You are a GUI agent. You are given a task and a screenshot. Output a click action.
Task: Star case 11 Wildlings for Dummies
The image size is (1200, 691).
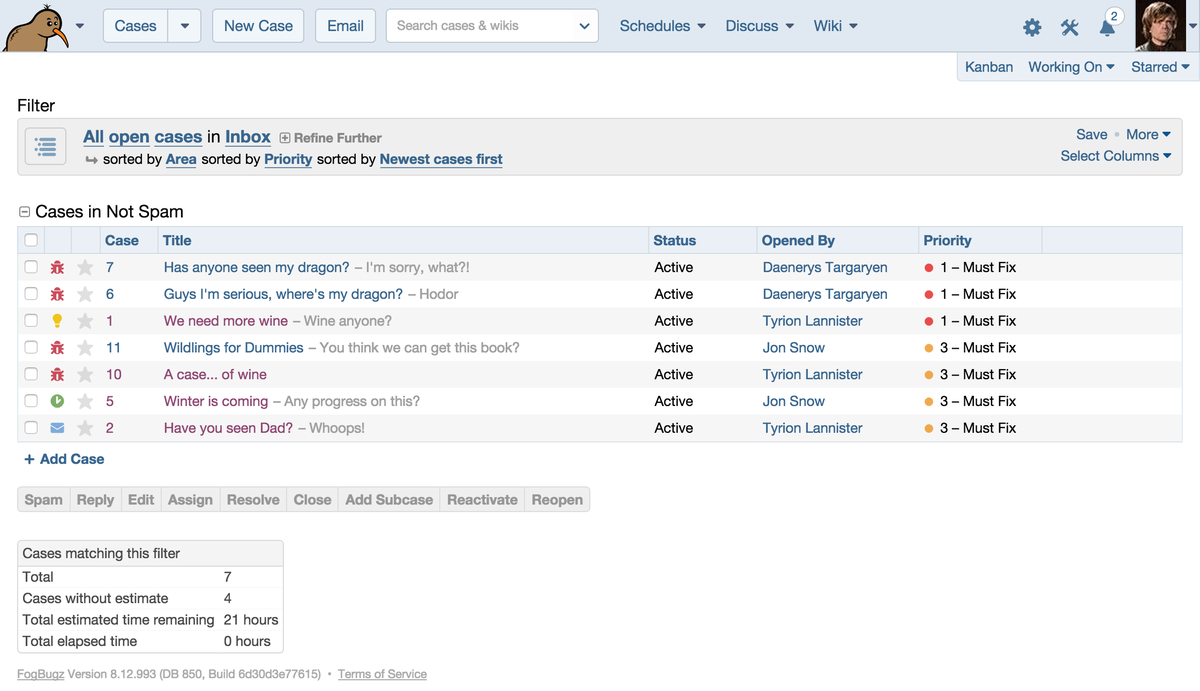[86, 348]
